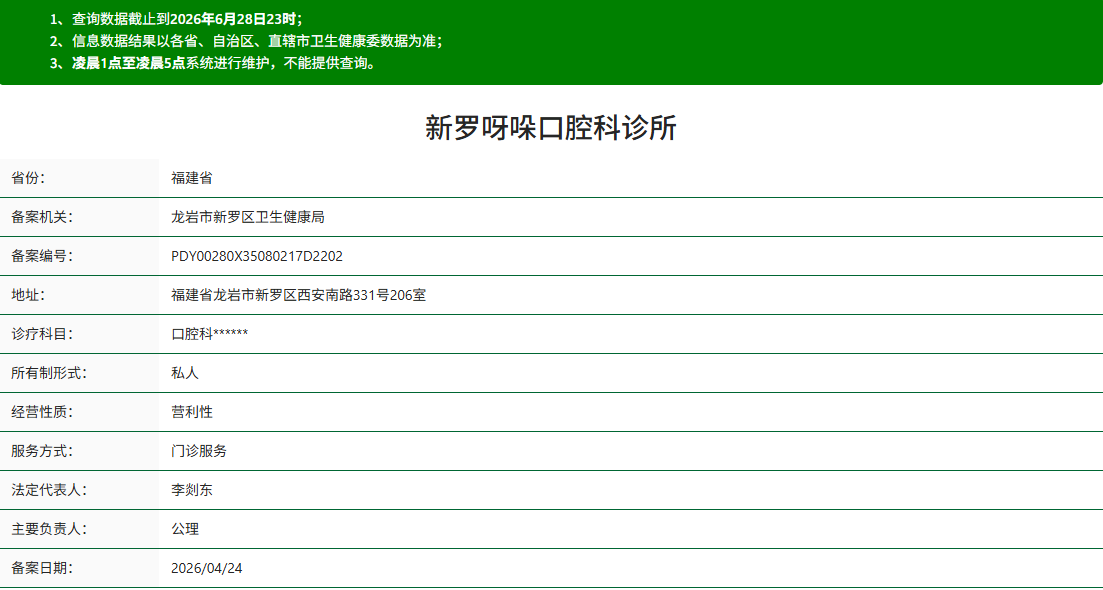
Task: Click the clinic title 新罗呀哚口腔科诊所
Action: (x=551, y=129)
